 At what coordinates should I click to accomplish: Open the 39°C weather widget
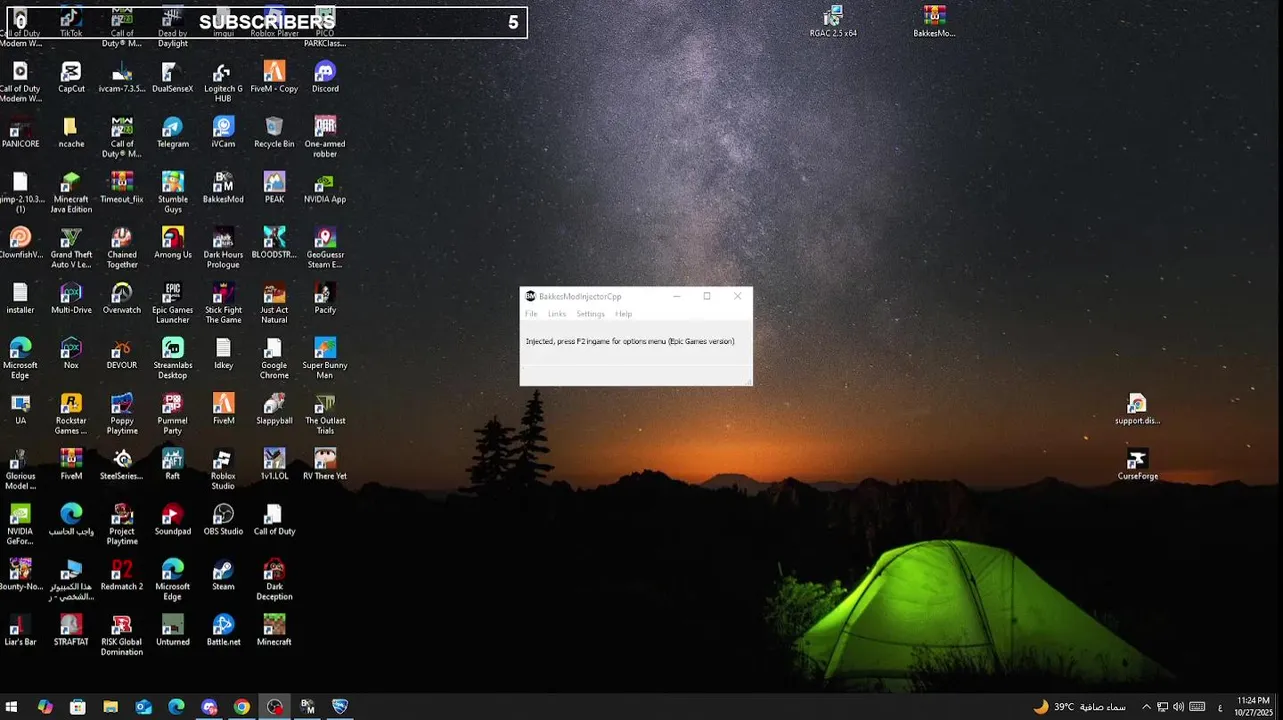coord(1079,707)
